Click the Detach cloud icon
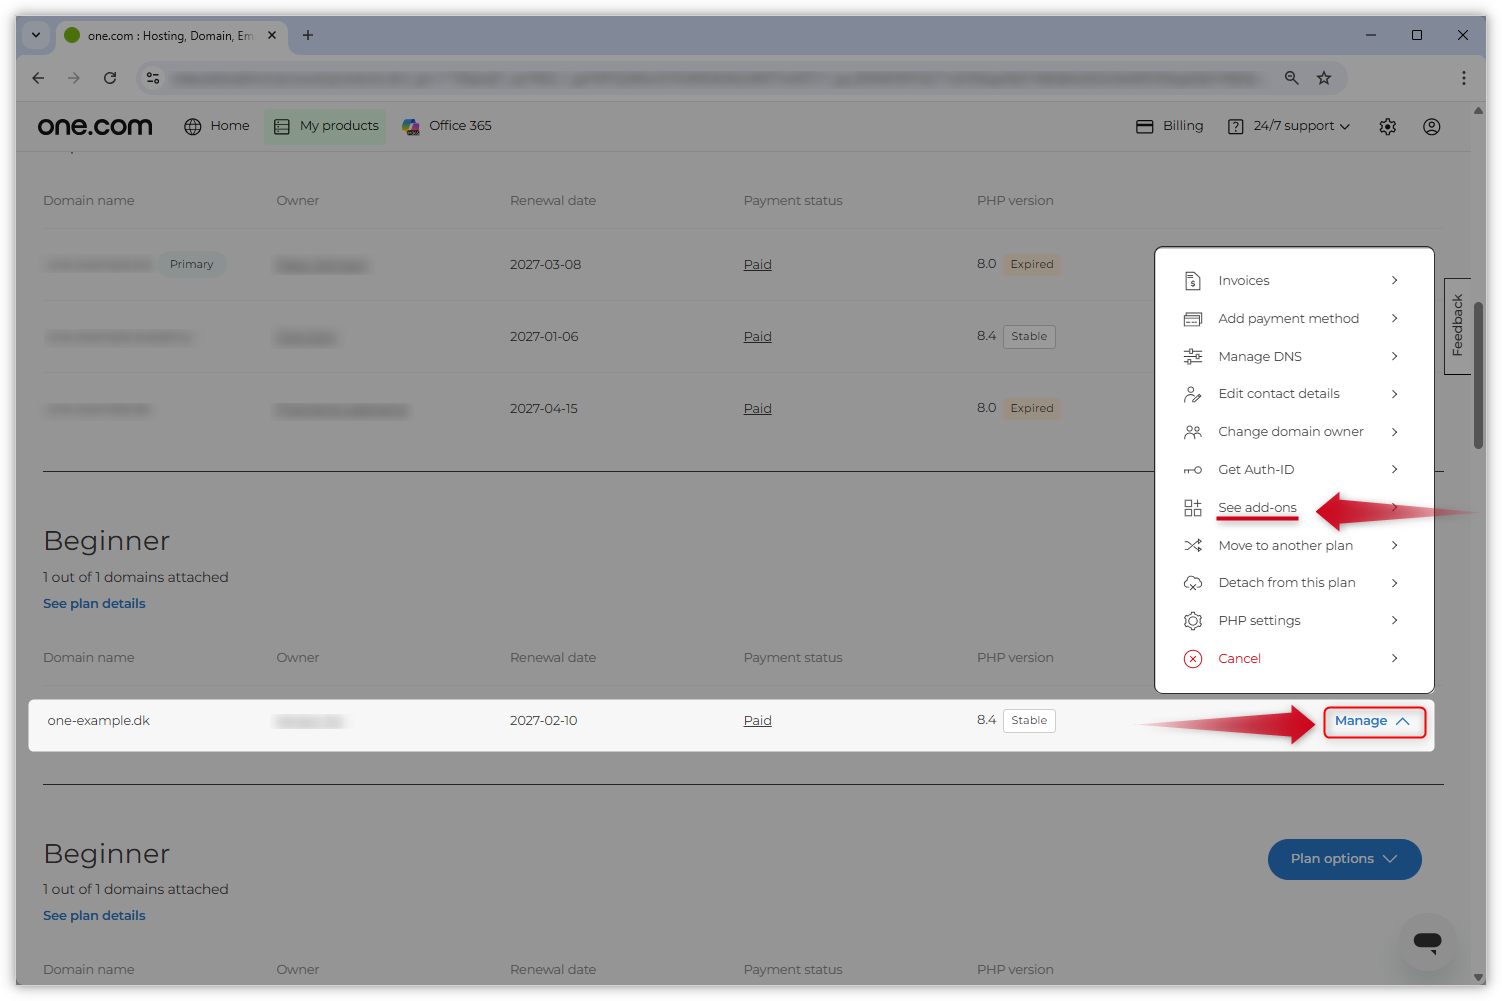Image resolution: width=1502 pixels, height=1001 pixels. (1193, 583)
